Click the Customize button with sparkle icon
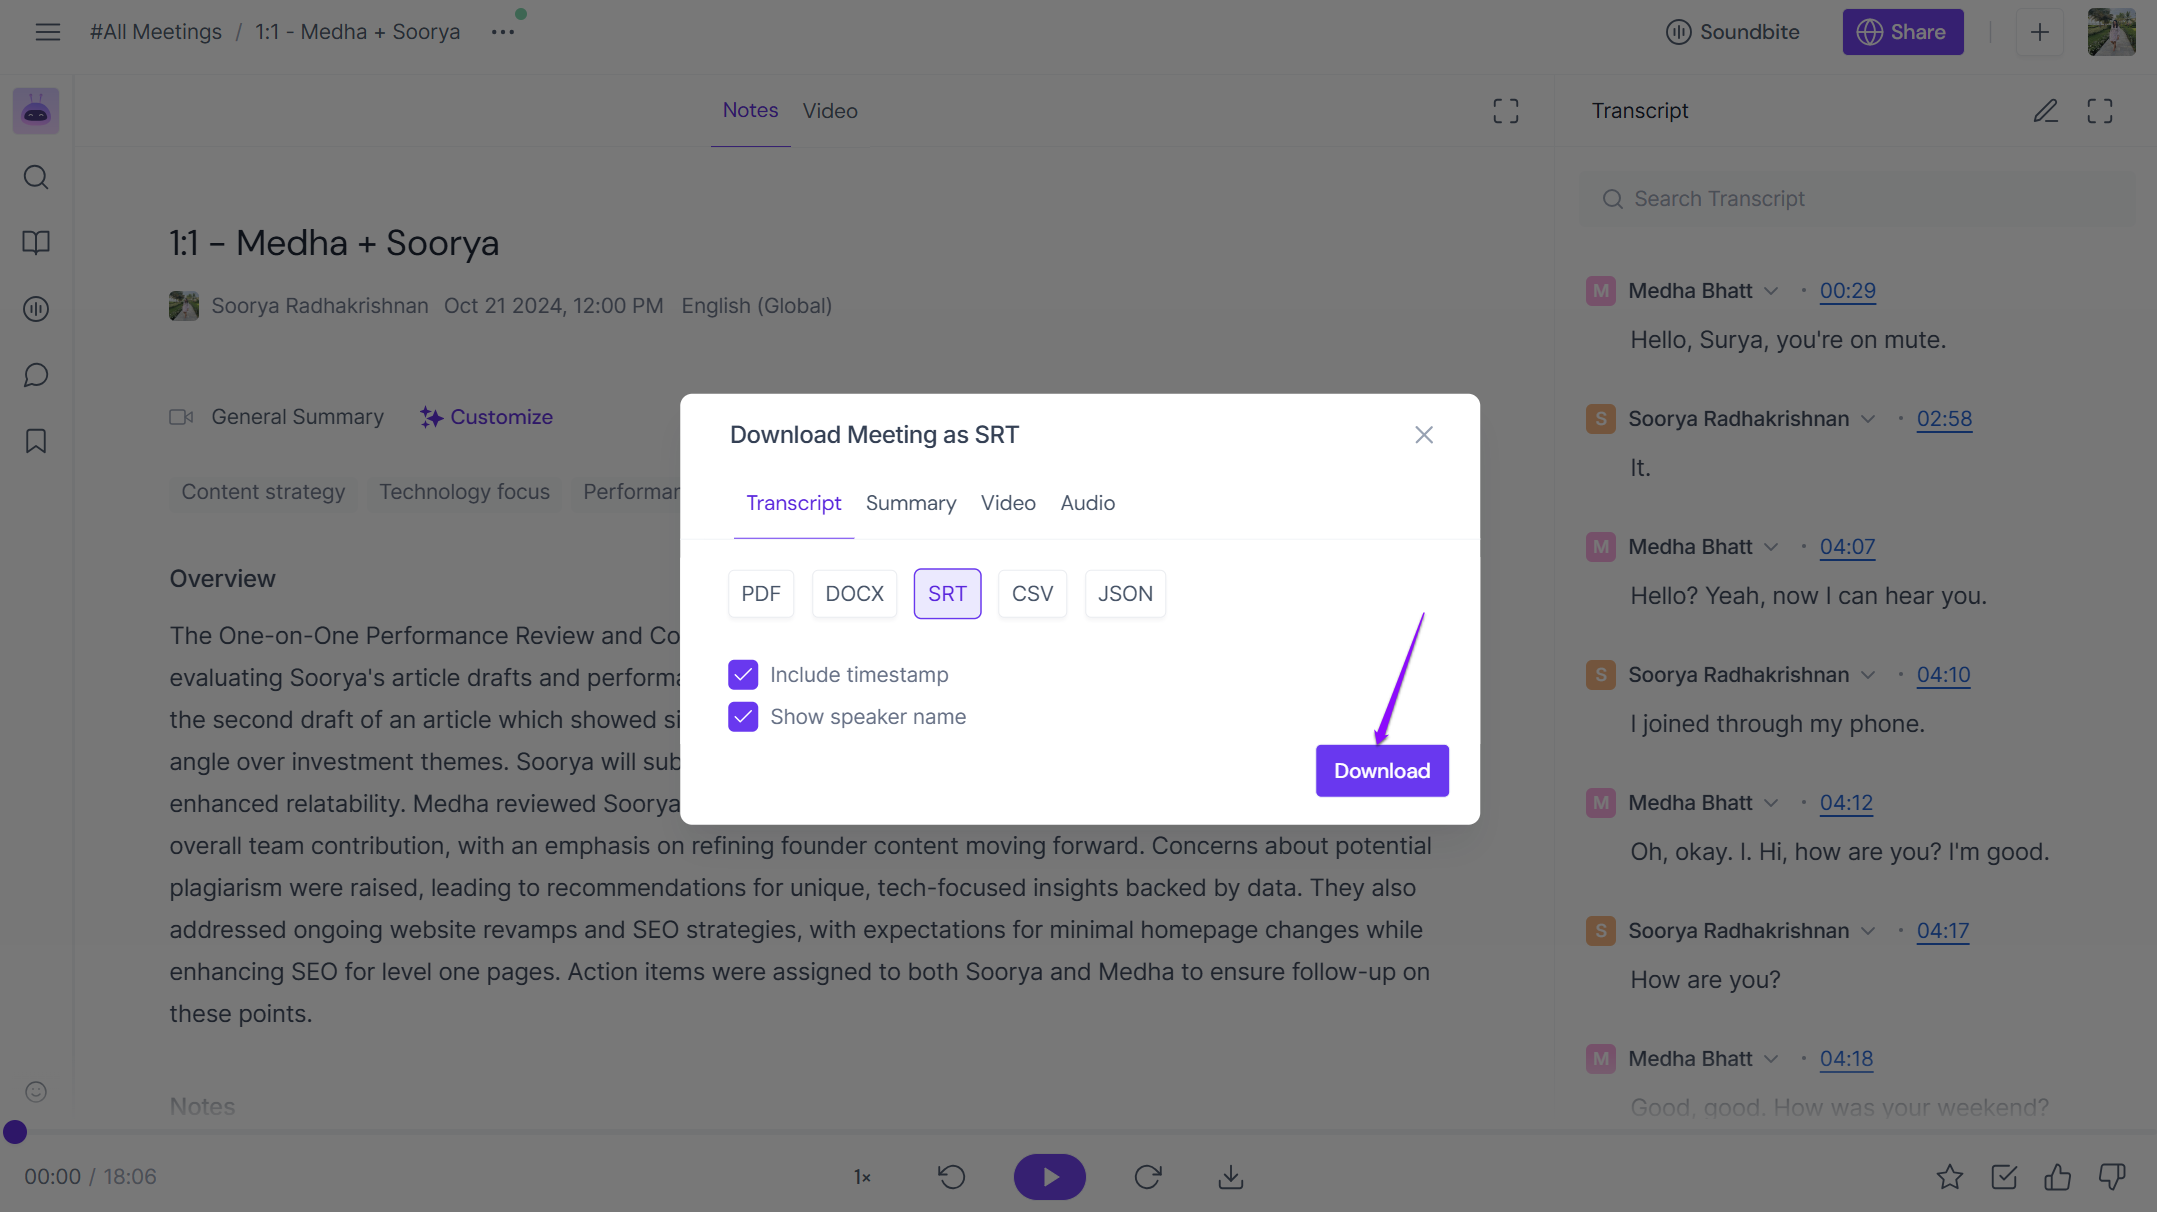This screenshot has height=1212, width=2157. 486,416
